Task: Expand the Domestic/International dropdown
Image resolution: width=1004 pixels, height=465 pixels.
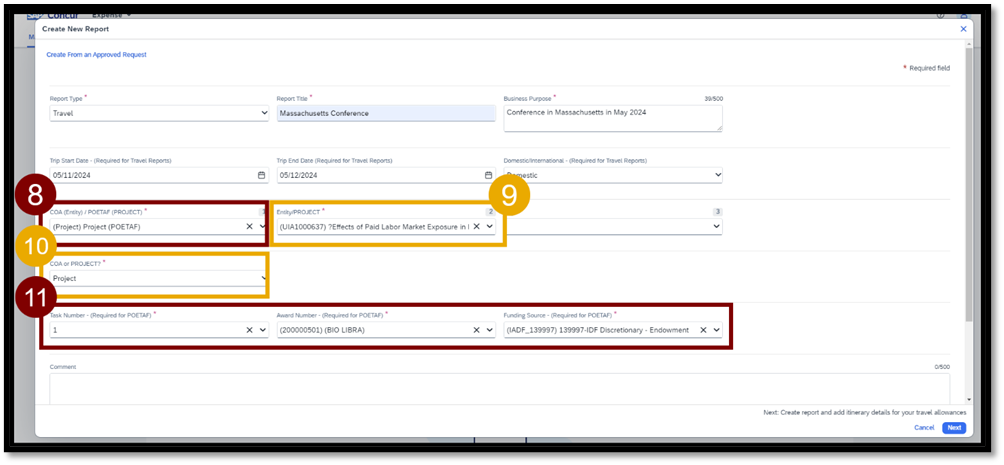Action: click(x=612, y=175)
